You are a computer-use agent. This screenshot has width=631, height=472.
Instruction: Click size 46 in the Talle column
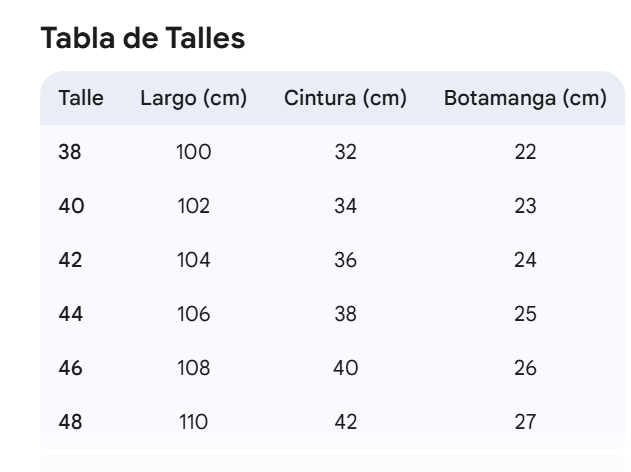70,368
